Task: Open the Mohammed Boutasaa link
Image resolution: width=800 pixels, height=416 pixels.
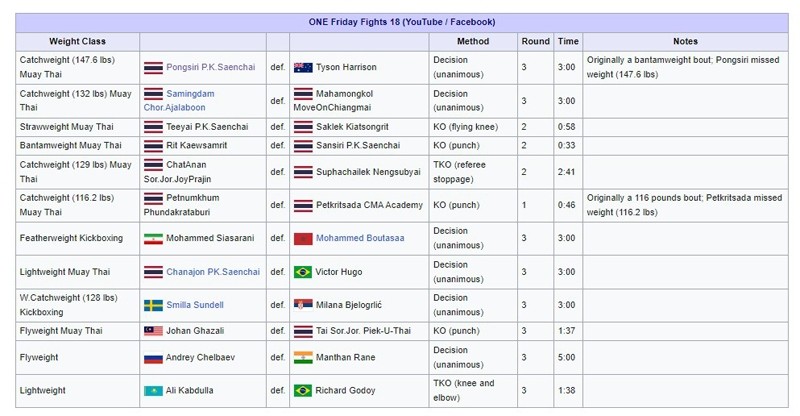Action: click(x=360, y=238)
